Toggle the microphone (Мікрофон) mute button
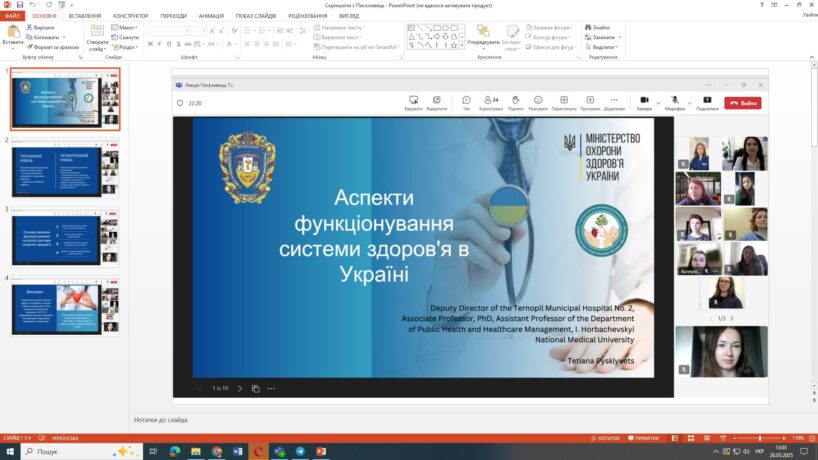The width and height of the screenshot is (818, 460). tap(676, 100)
